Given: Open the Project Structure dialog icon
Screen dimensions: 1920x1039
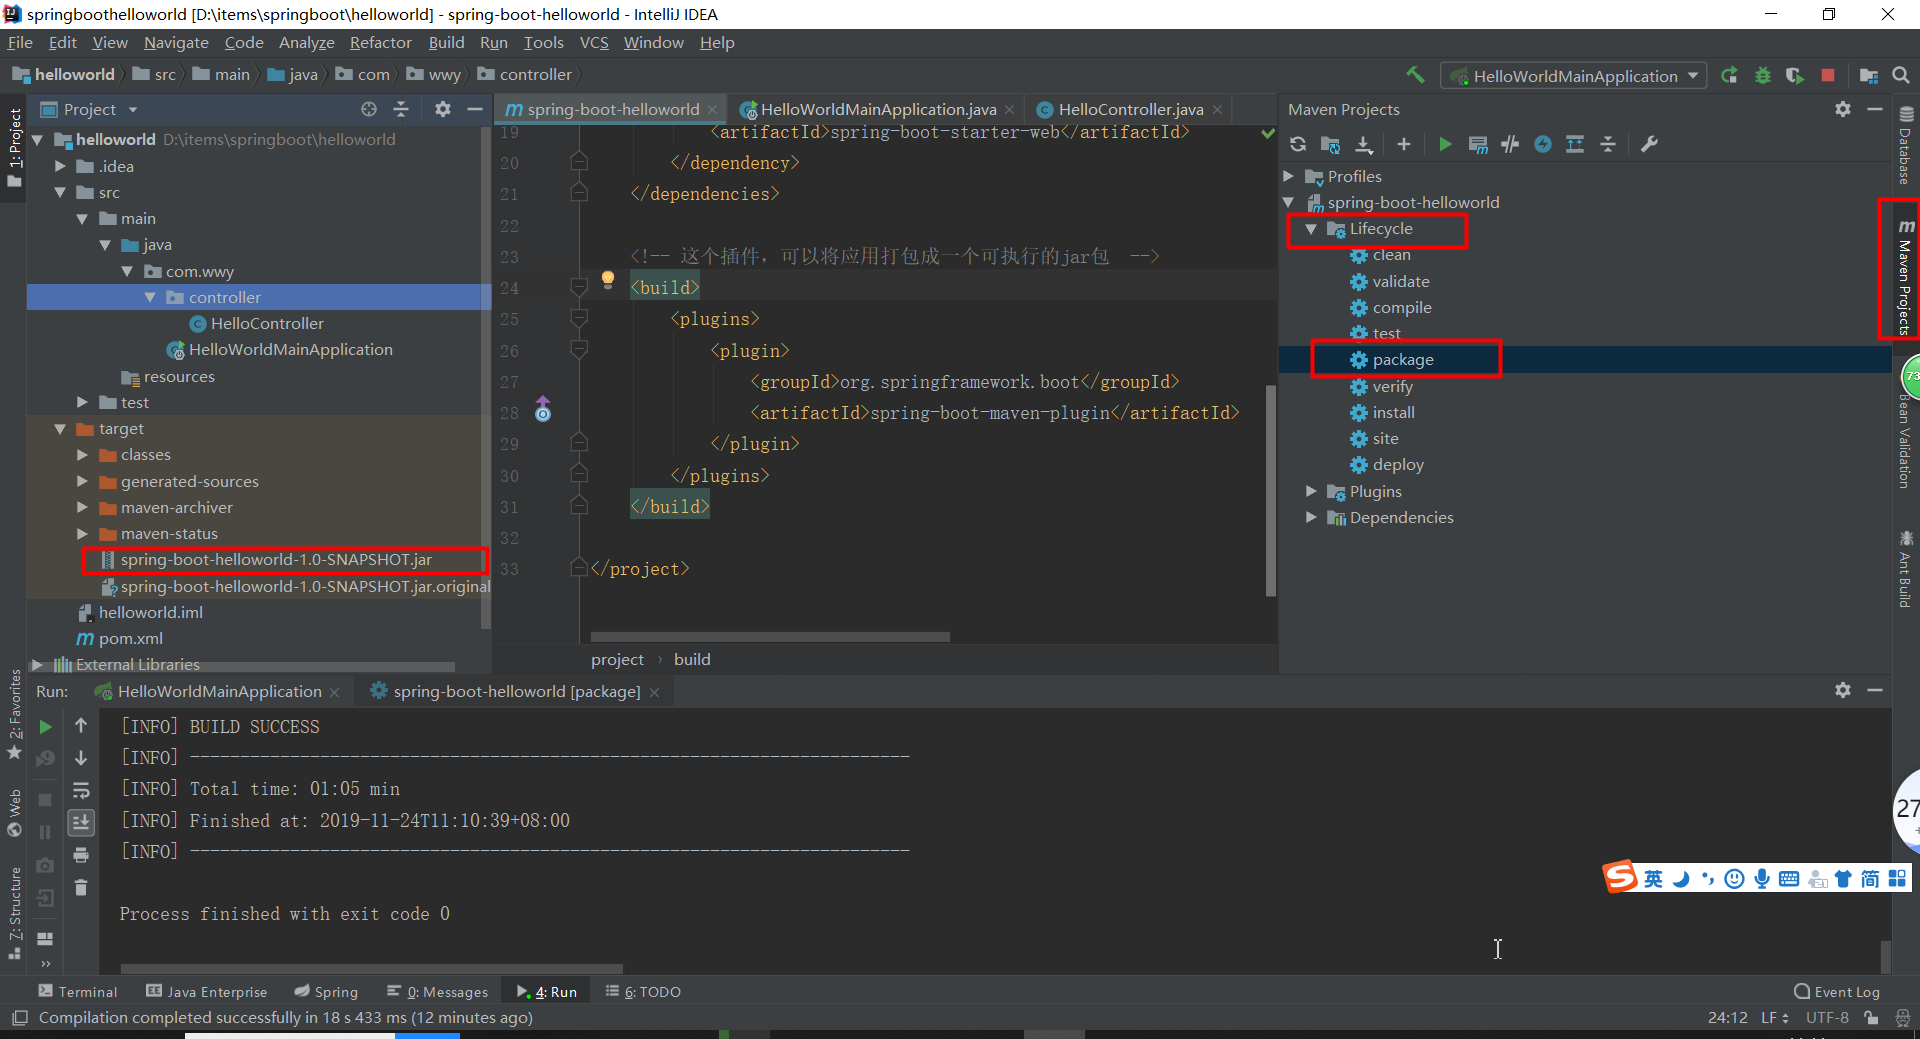Looking at the screenshot, I should 1868,75.
